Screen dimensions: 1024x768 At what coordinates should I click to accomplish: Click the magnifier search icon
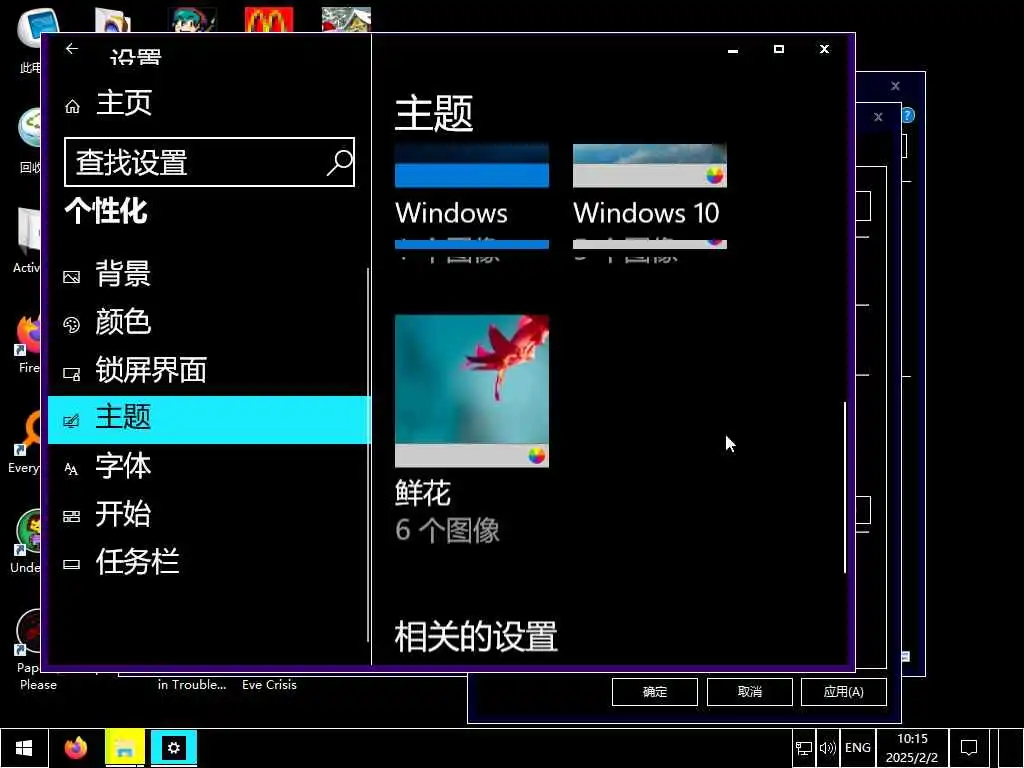(340, 162)
